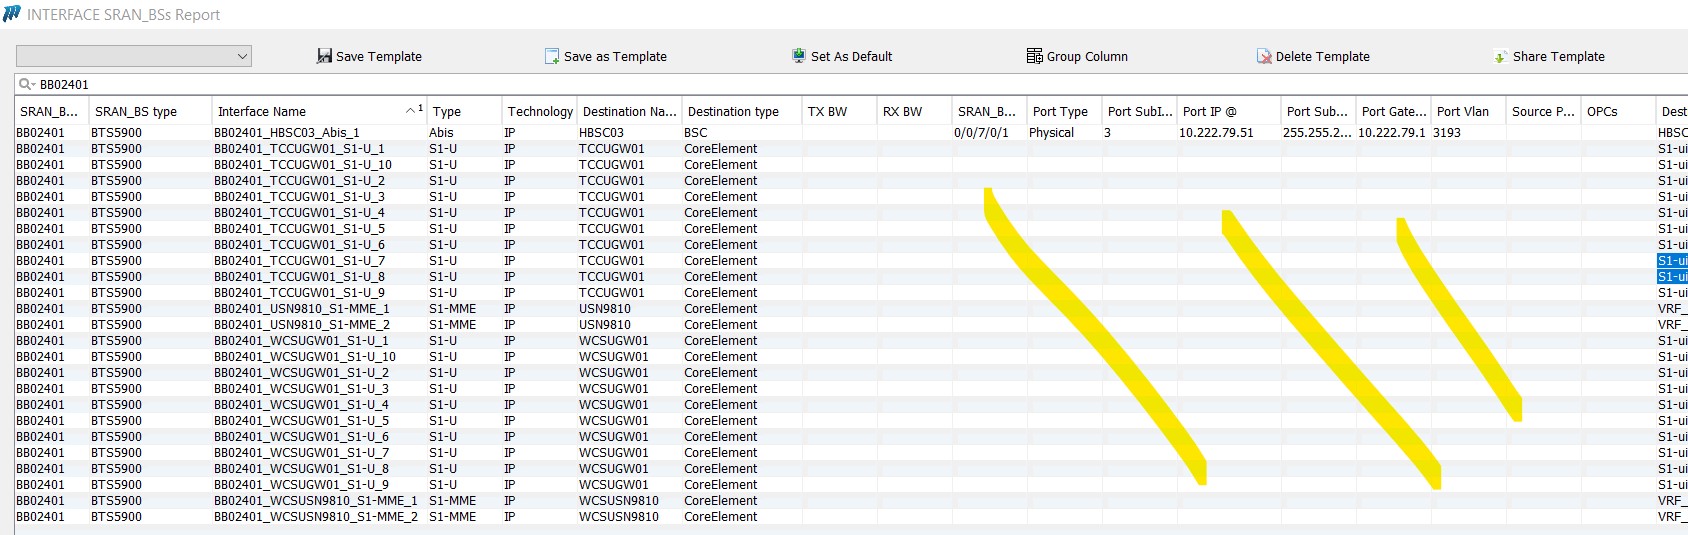This screenshot has height=535, width=1688.
Task: Click the search magnifier icon
Action: click(27, 85)
